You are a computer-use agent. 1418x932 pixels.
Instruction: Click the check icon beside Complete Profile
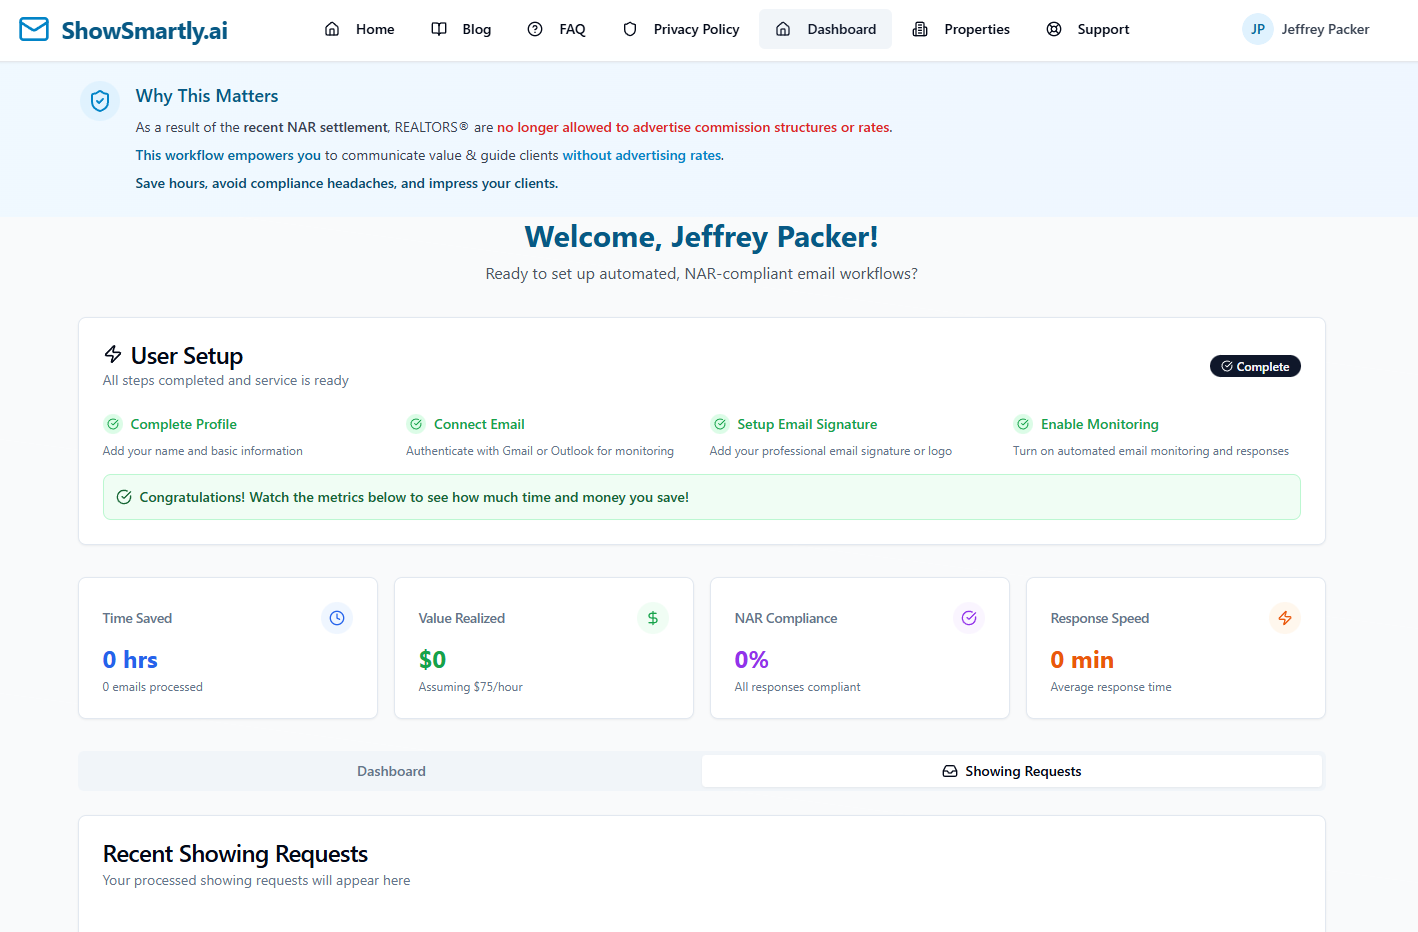tap(113, 424)
